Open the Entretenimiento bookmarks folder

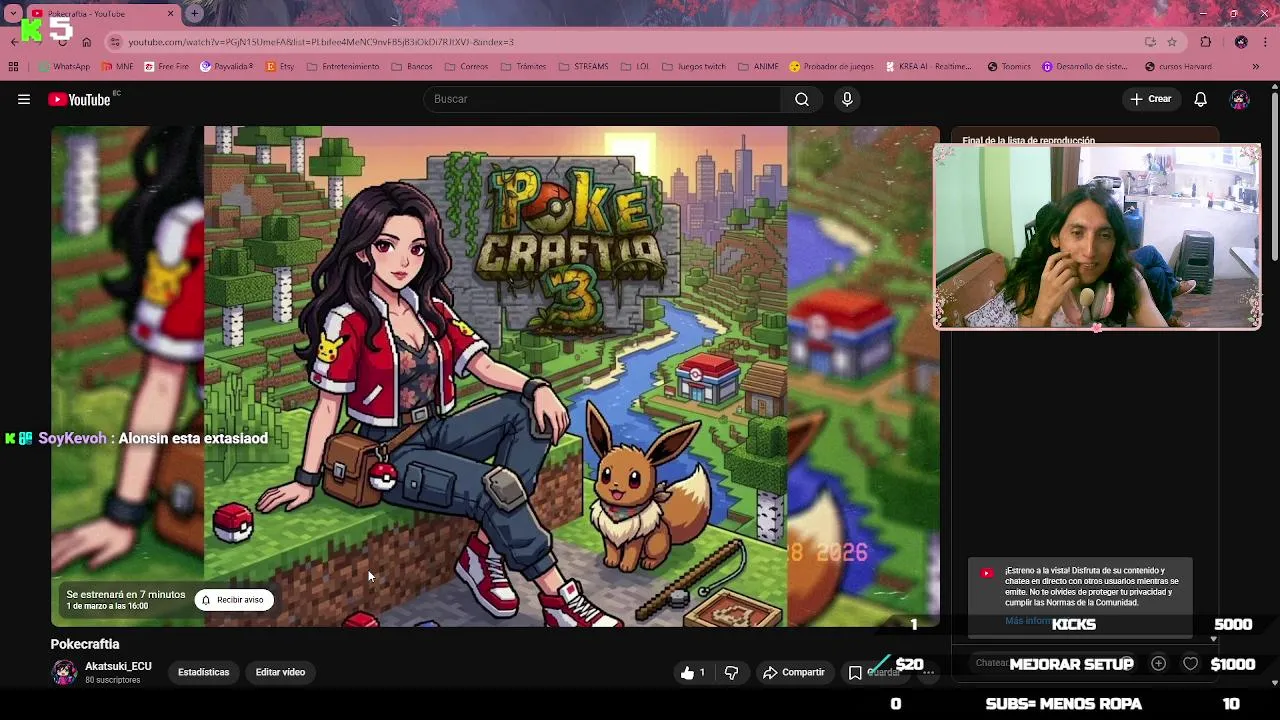click(343, 67)
